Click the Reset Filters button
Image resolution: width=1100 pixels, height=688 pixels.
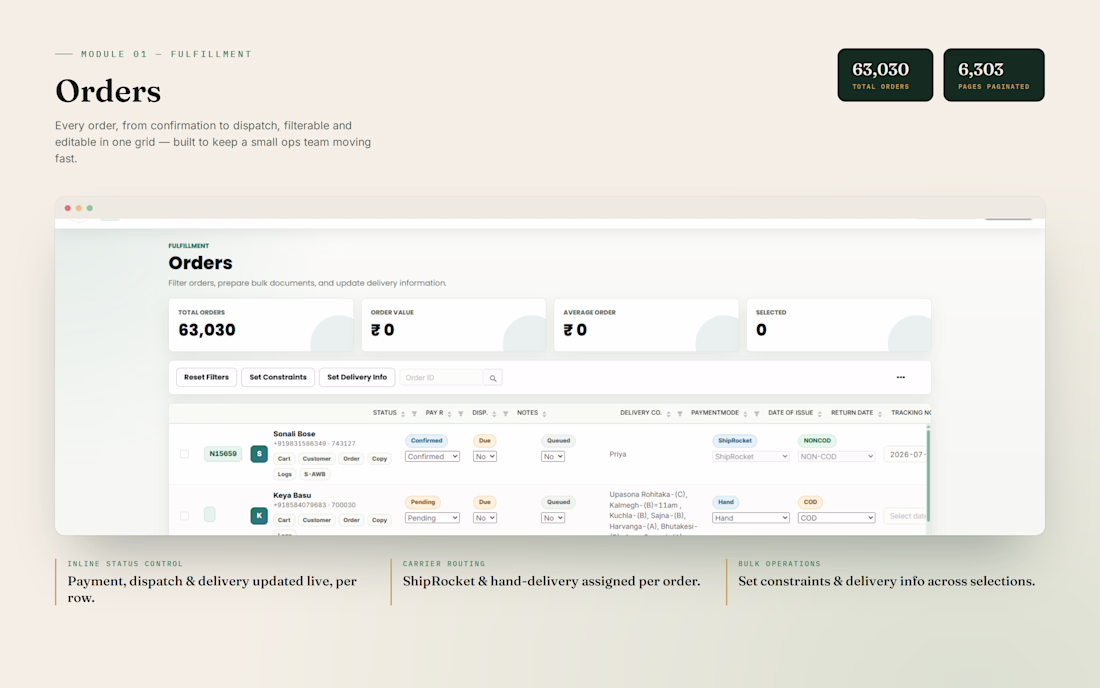pos(206,377)
